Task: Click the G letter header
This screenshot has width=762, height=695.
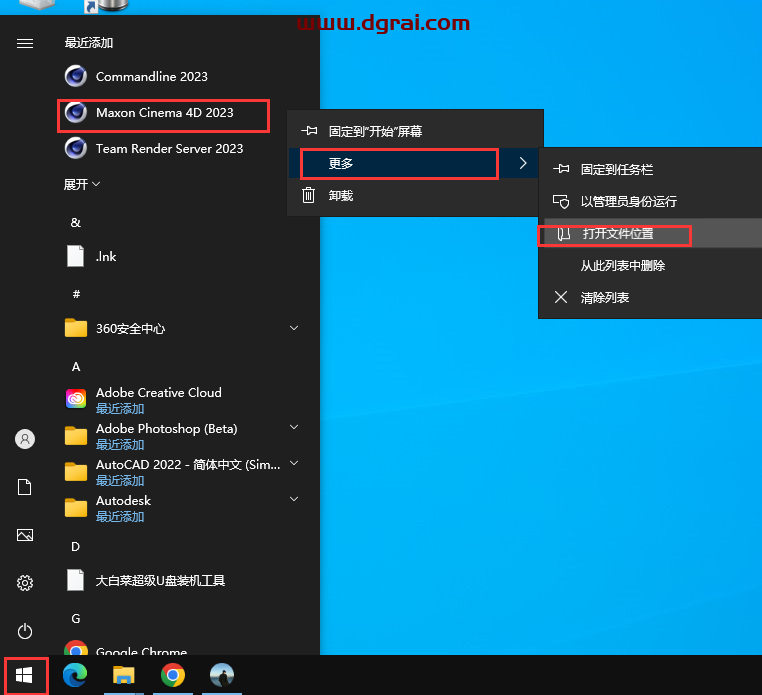Action: click(x=76, y=618)
